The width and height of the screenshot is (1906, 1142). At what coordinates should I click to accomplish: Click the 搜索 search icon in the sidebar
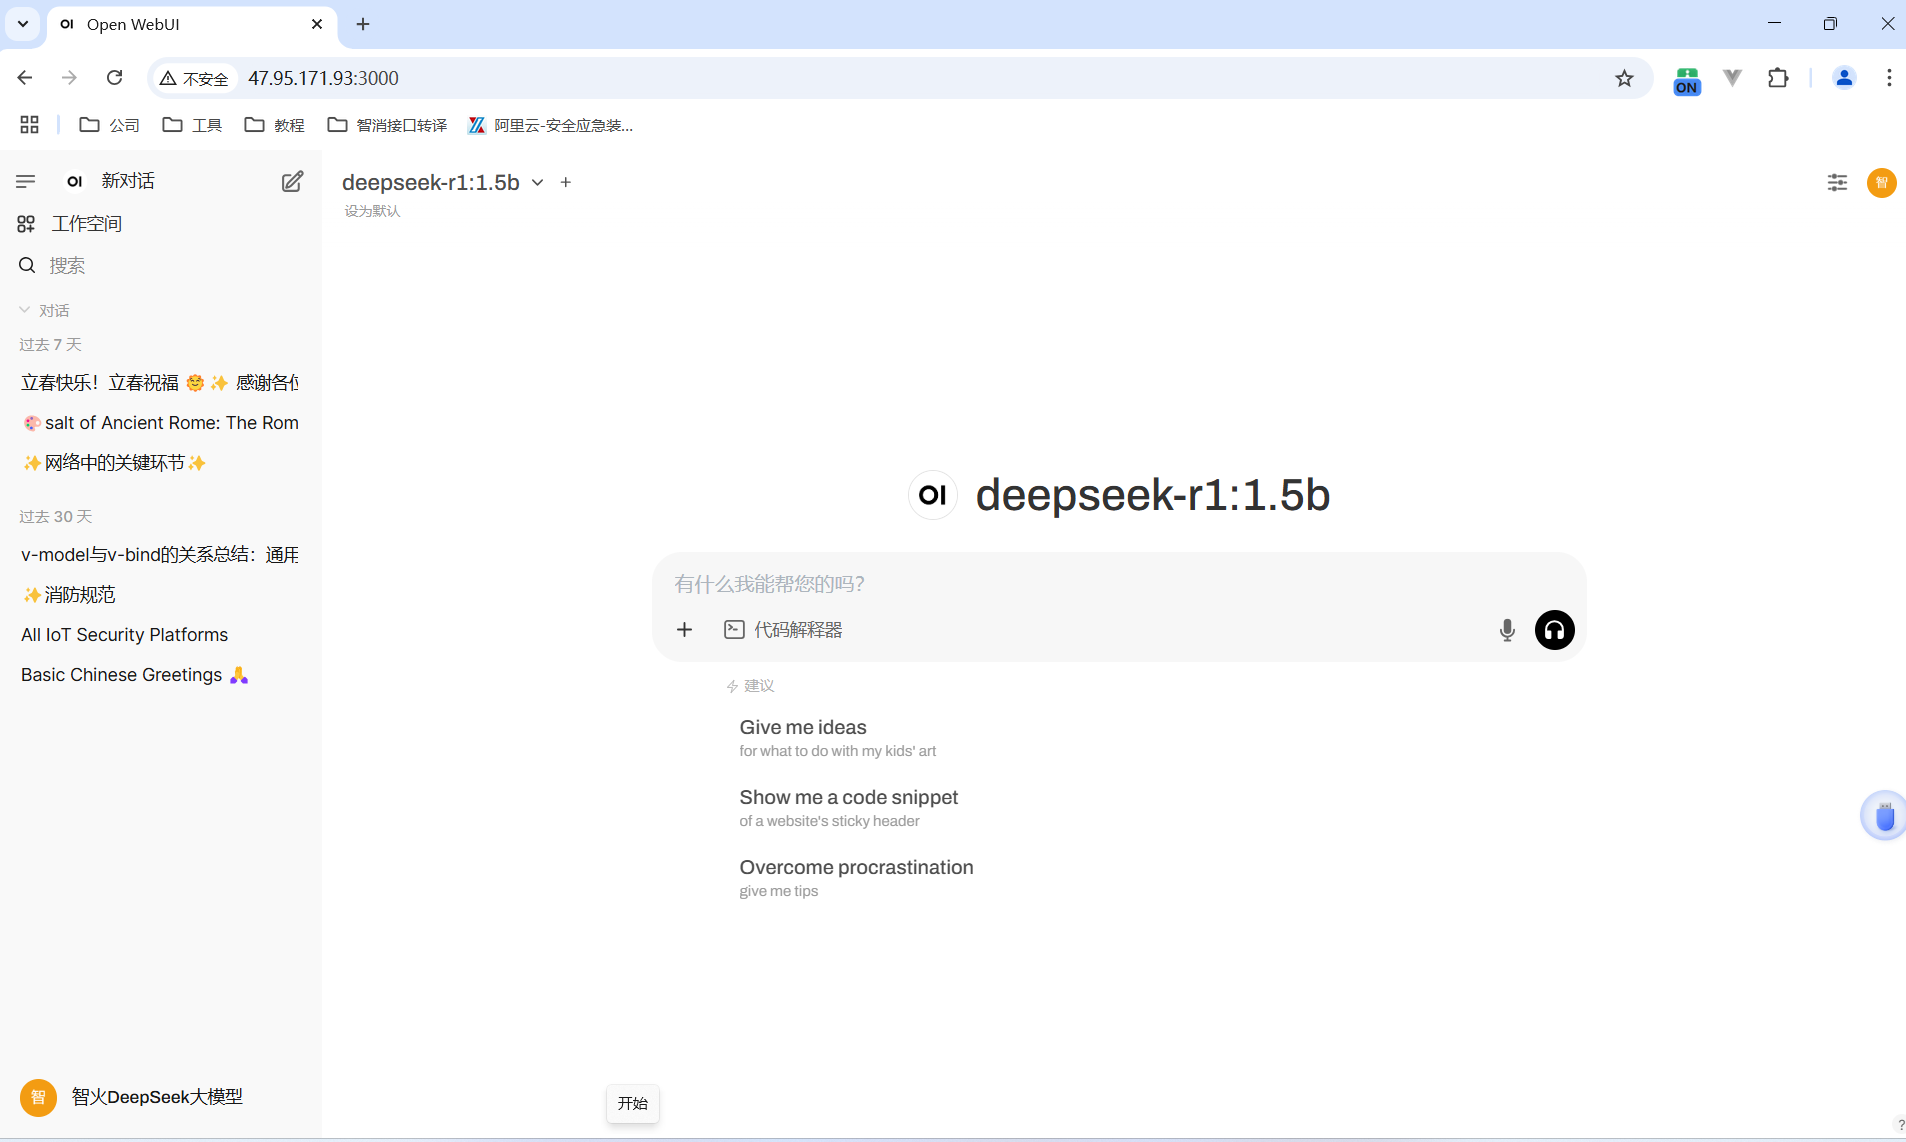(27, 265)
